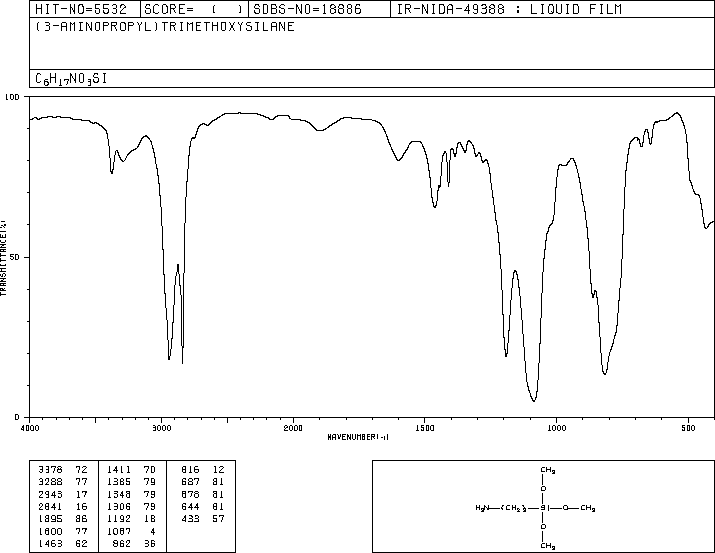Click the HIT-NO=5532 header cell
715x553 pixels.
tap(81, 9)
